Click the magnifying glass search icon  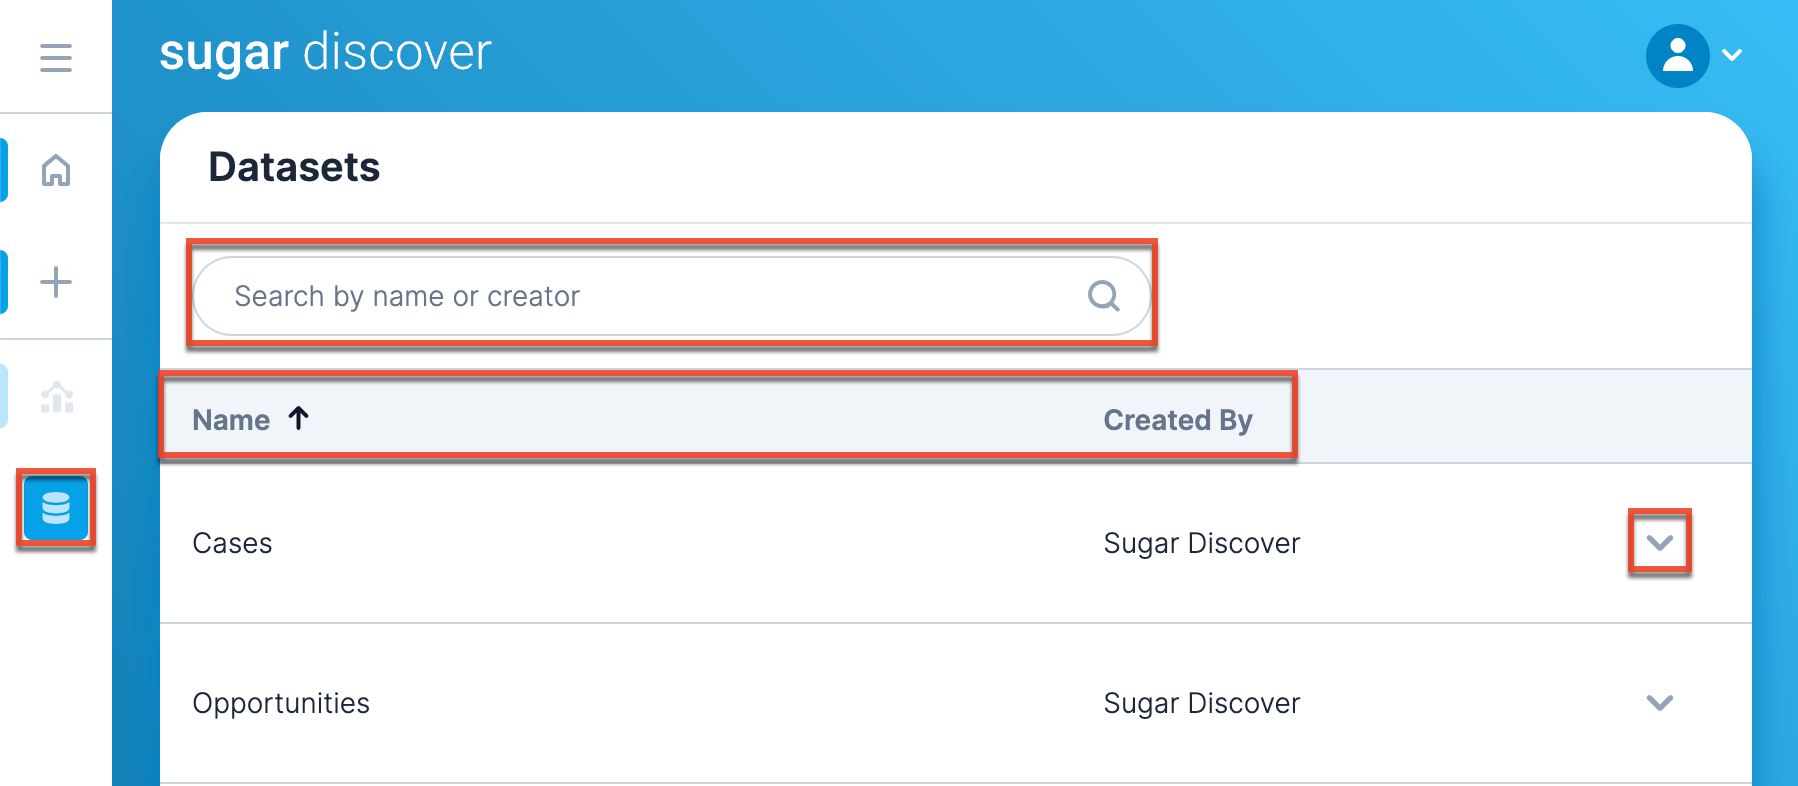tap(1103, 296)
